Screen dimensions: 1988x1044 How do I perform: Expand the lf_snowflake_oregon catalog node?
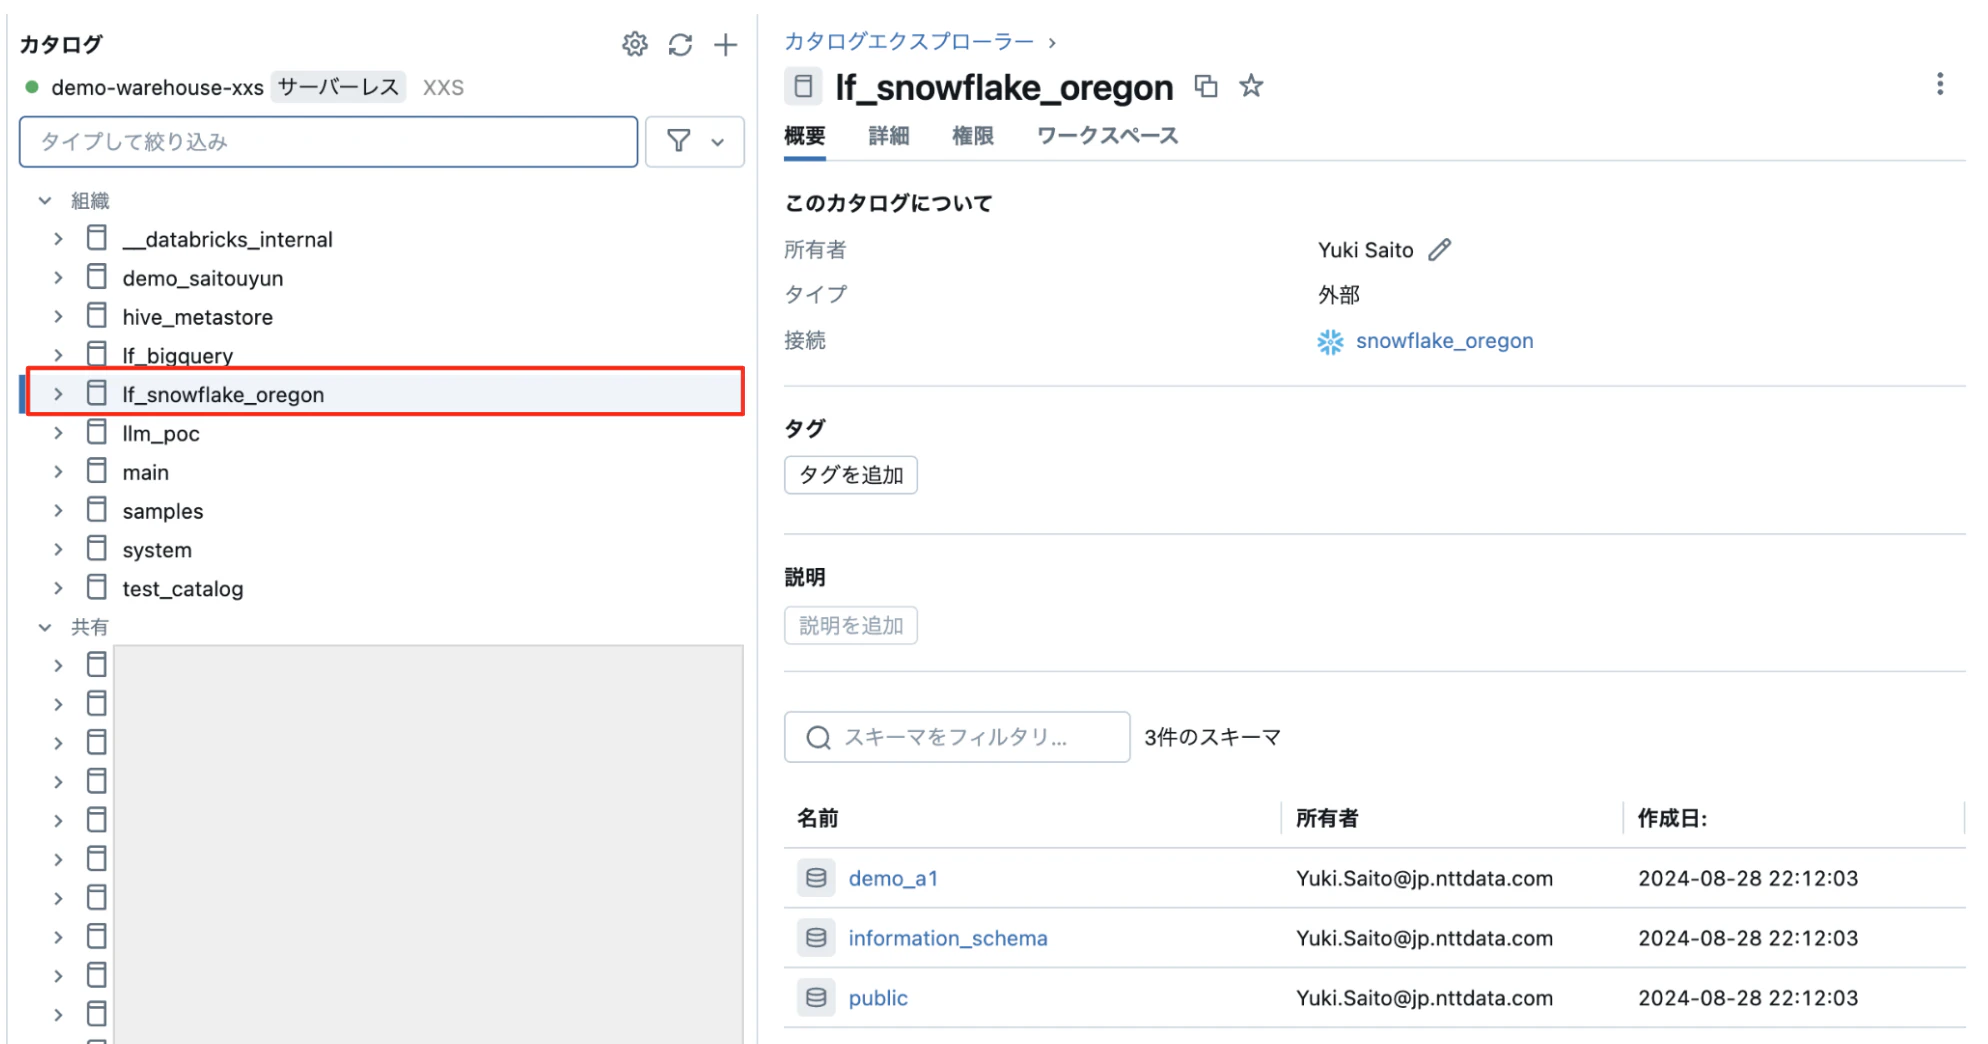pyautogui.click(x=58, y=394)
